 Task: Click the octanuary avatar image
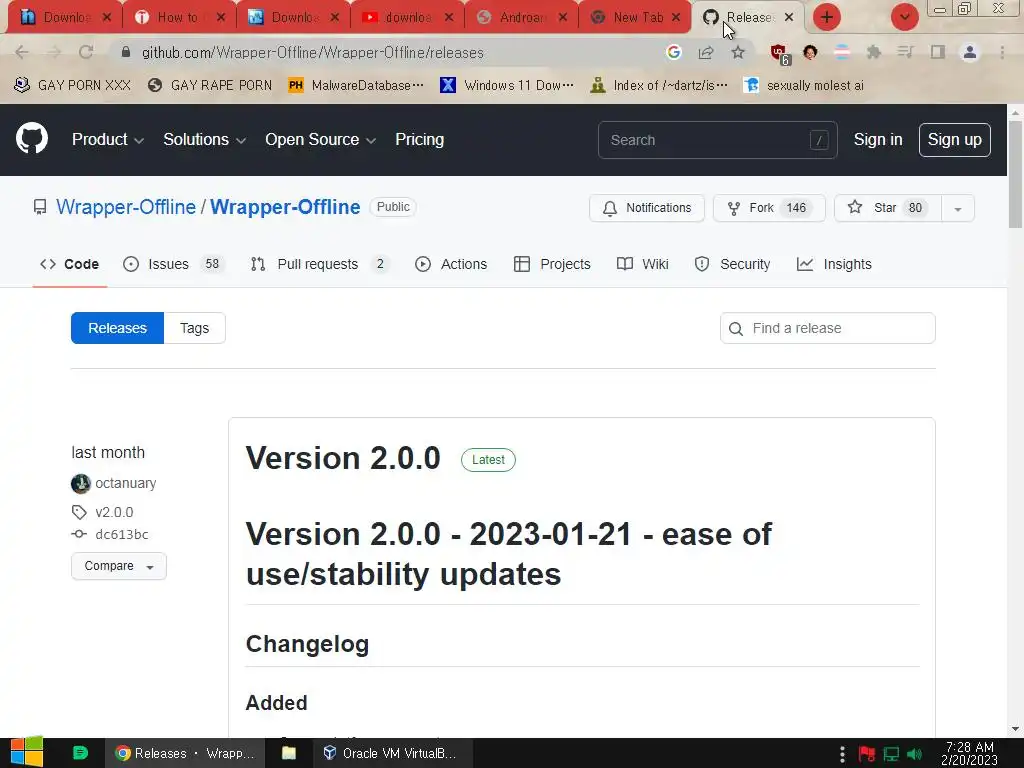click(x=80, y=483)
